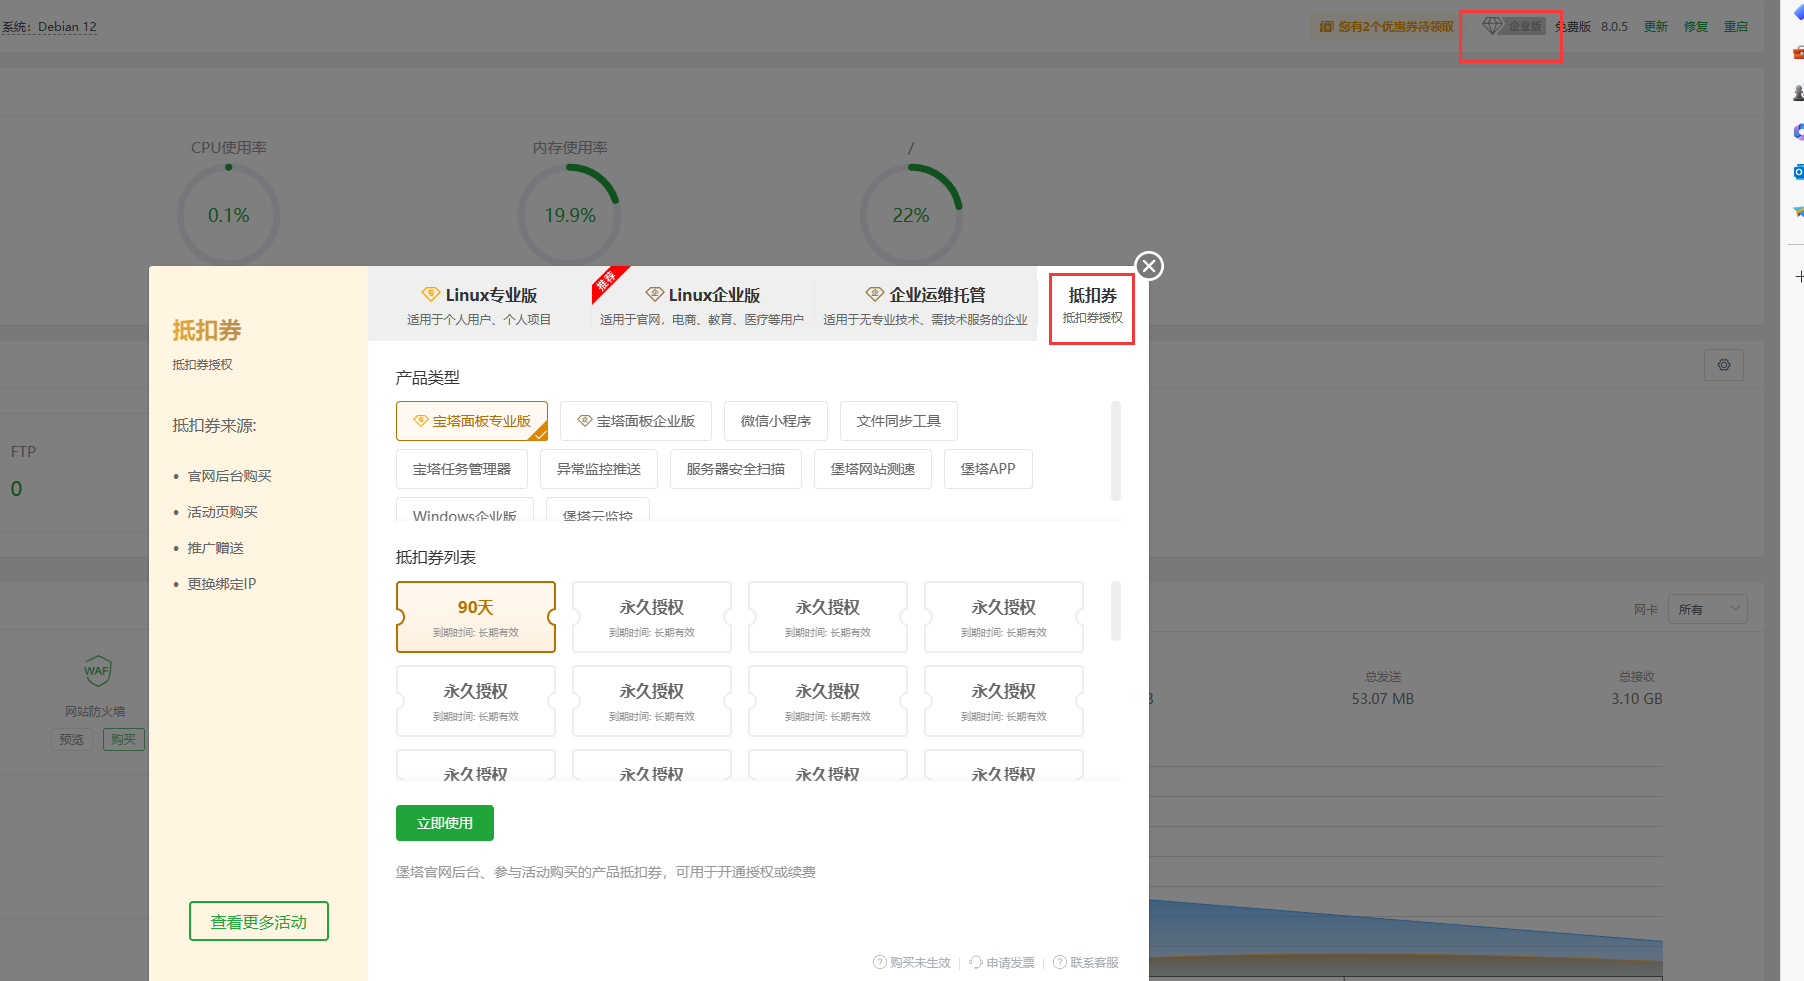Click the 抵扣券列表 scrollbar

tap(1116, 611)
